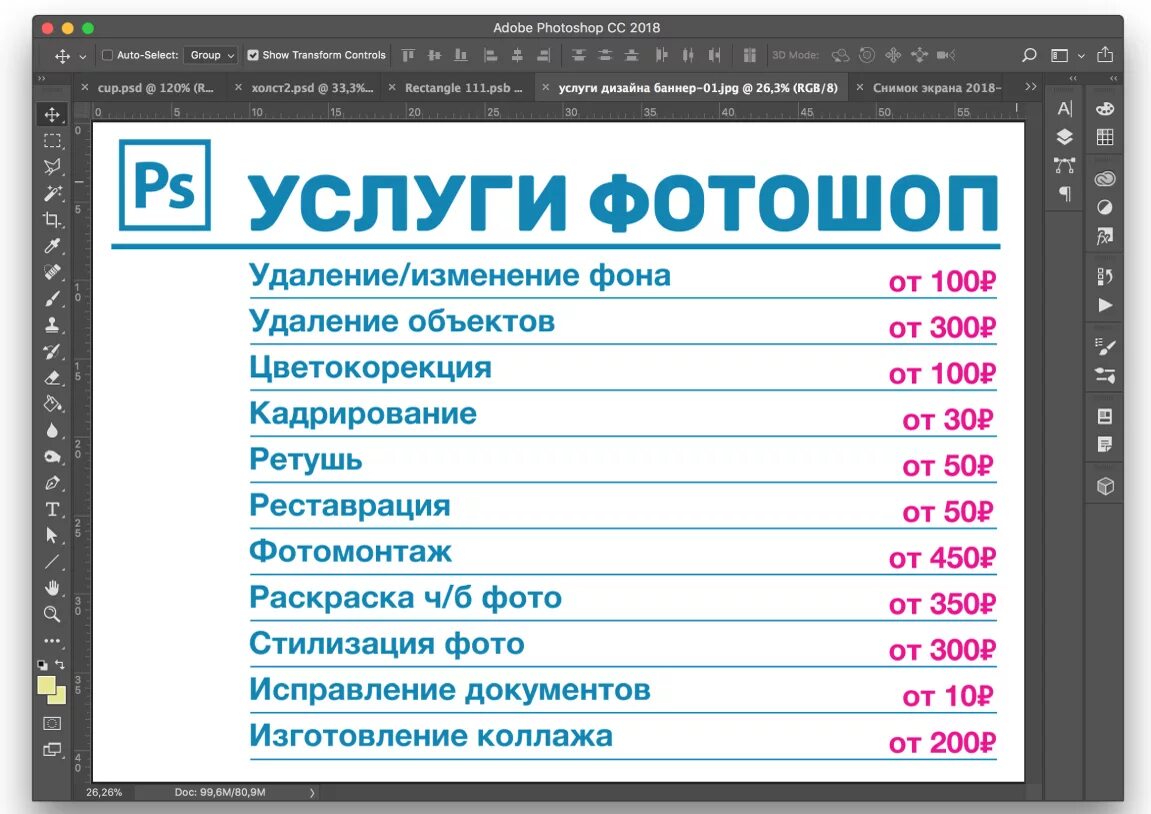Select the Brush tool
1151x814 pixels.
coord(52,299)
